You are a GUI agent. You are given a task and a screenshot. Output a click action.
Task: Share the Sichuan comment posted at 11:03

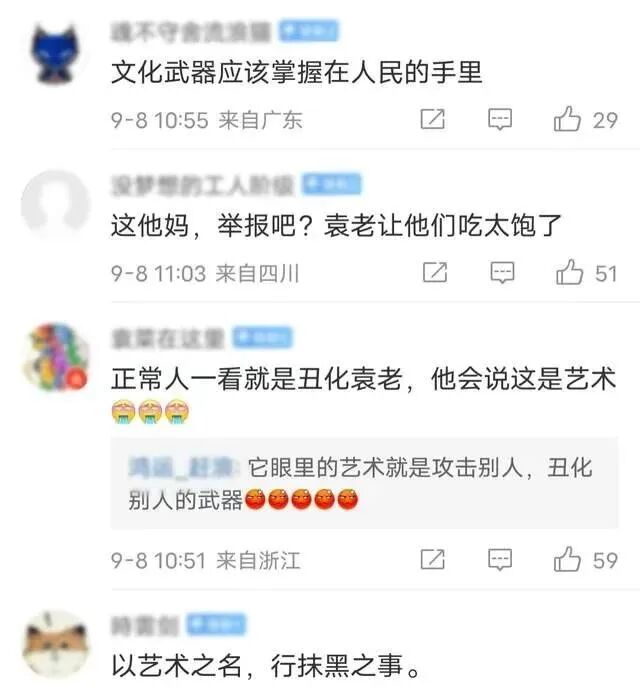tap(435, 272)
